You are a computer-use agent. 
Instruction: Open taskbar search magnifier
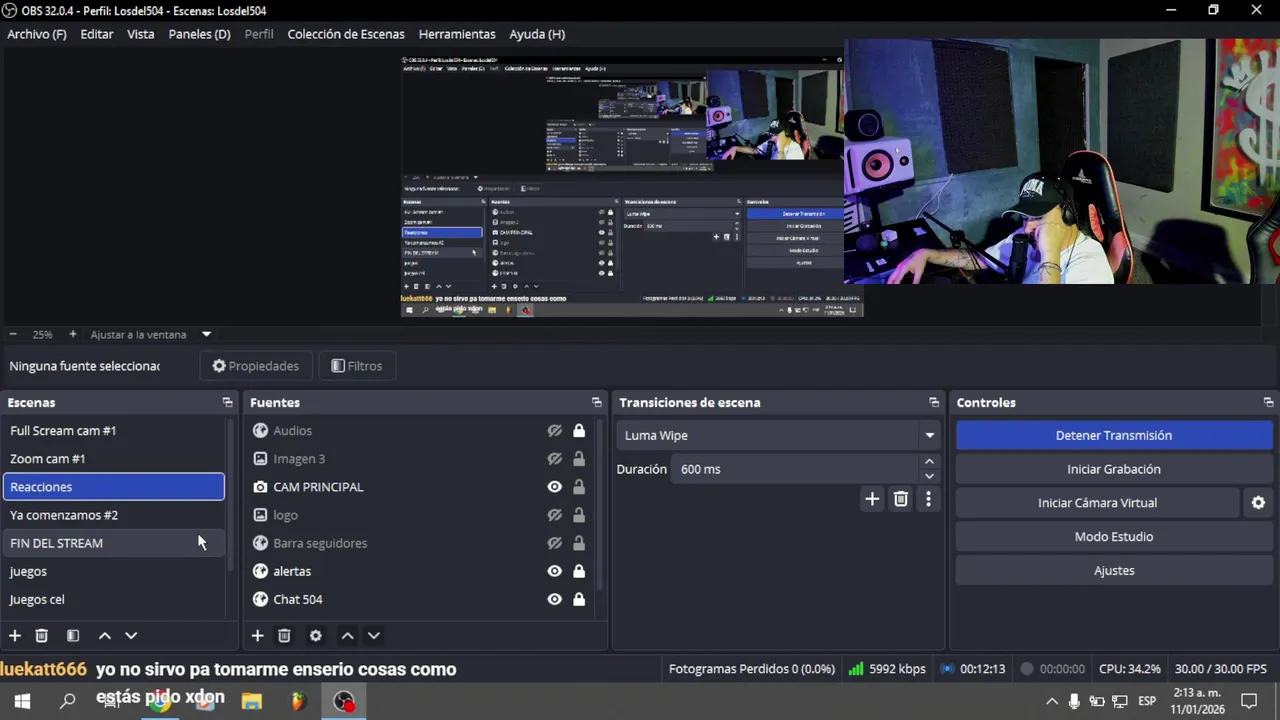point(68,701)
